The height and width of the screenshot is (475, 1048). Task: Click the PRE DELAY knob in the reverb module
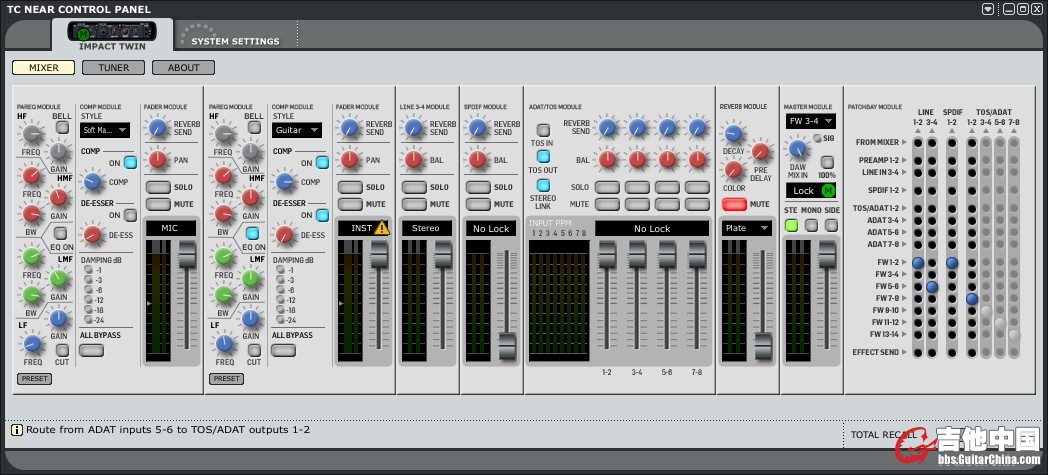point(761,152)
